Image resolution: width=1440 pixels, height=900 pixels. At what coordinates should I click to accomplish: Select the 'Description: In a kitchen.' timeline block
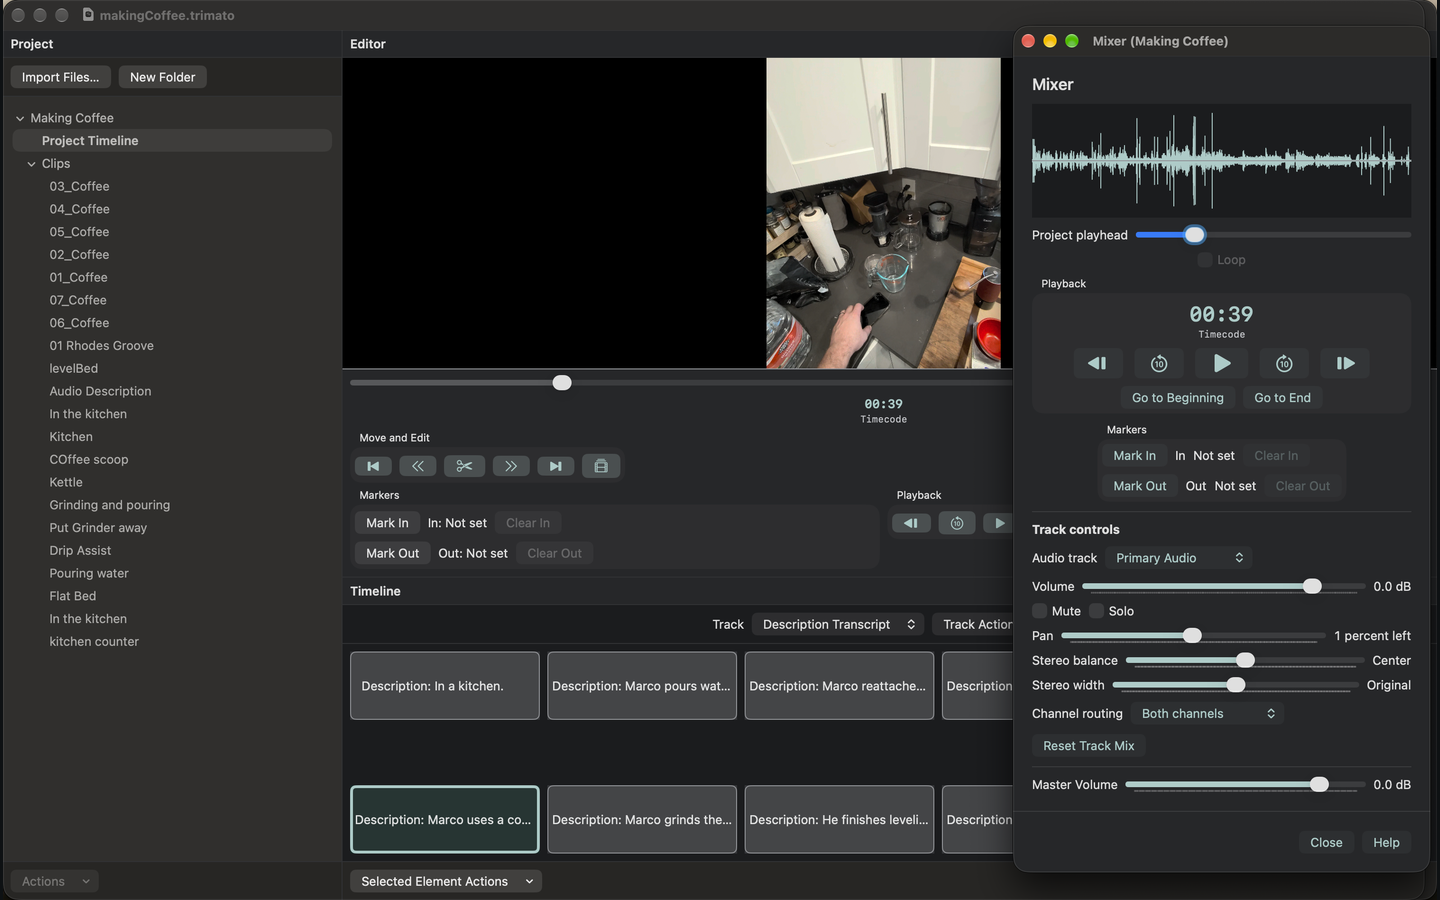[445, 686]
